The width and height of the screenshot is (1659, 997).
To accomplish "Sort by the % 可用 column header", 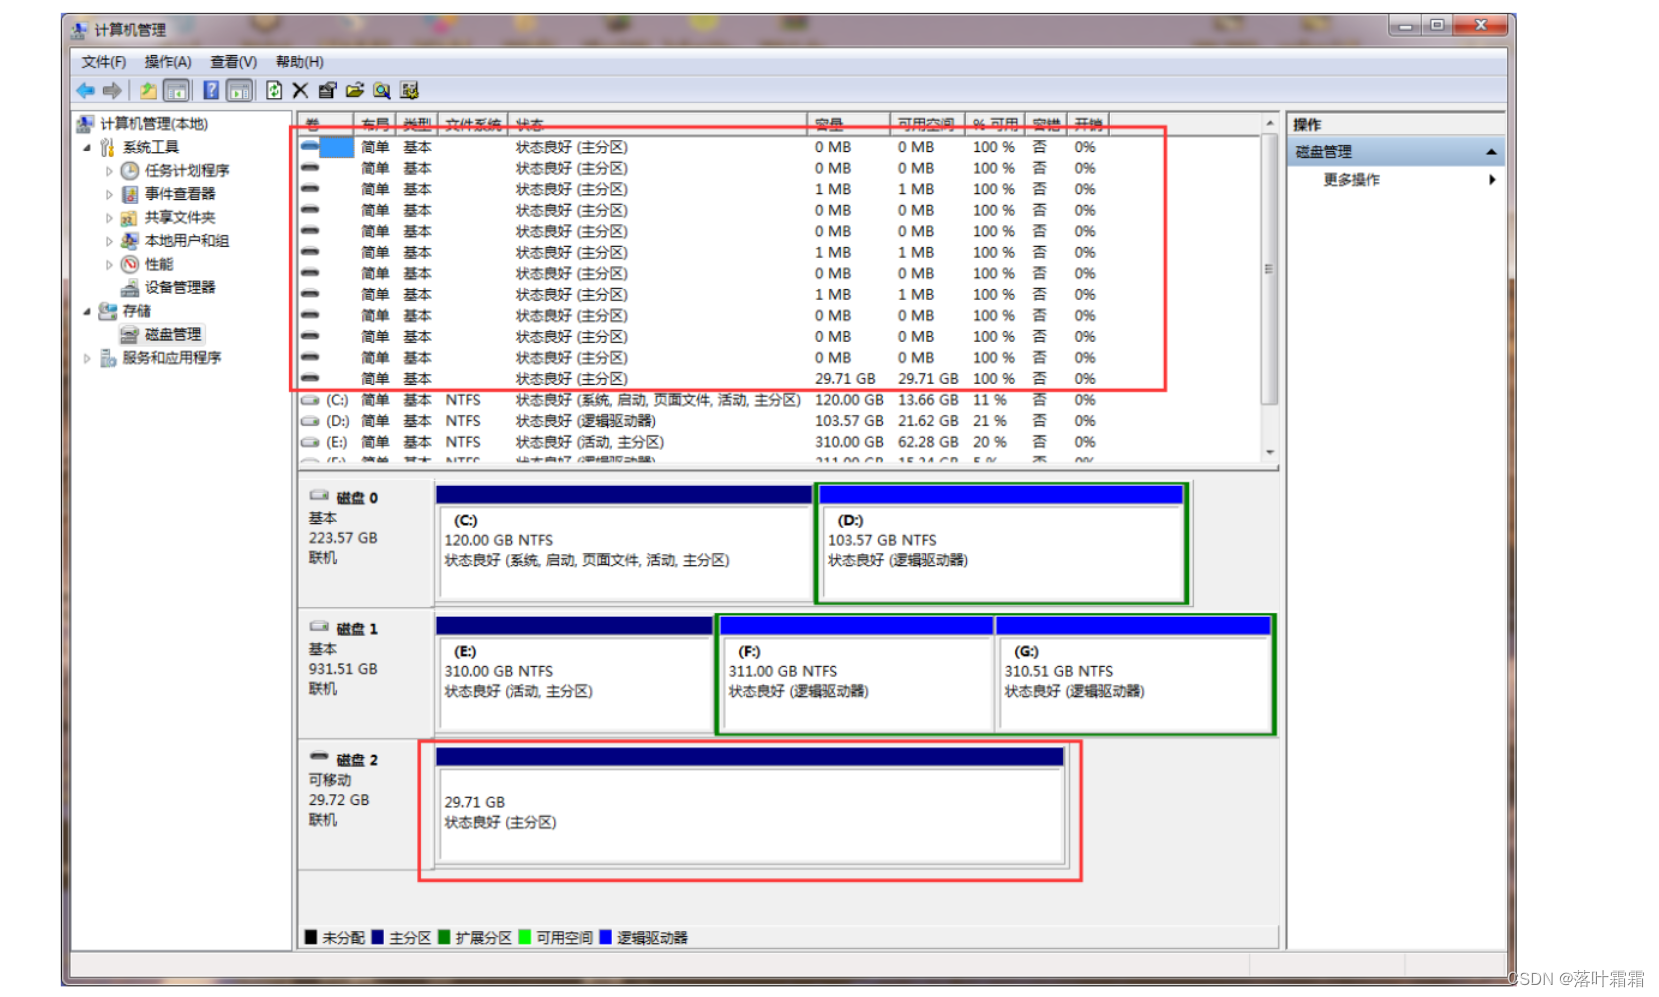I will (995, 124).
